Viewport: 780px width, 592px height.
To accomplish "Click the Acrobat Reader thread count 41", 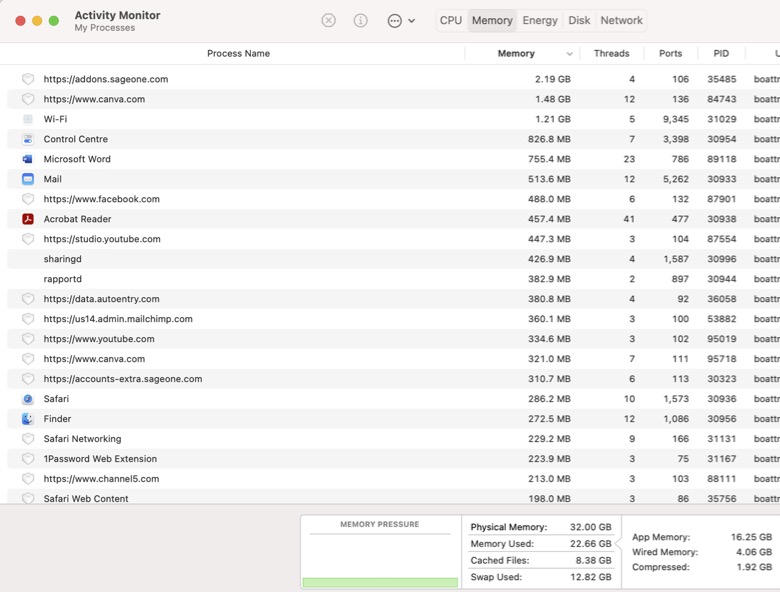I will click(629, 219).
